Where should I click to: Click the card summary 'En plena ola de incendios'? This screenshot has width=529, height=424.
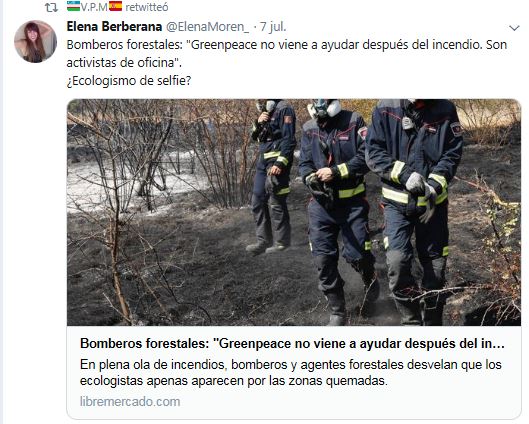coord(291,373)
